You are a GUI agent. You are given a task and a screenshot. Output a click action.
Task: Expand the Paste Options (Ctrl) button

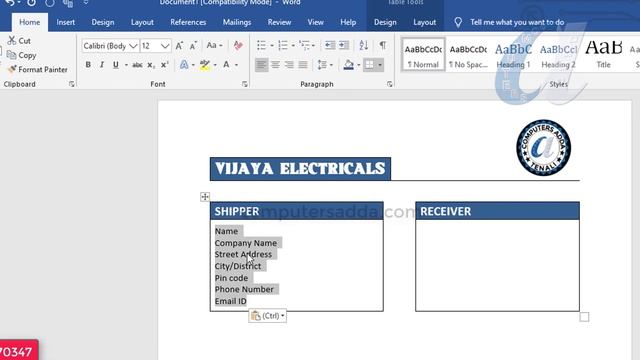tap(267, 316)
